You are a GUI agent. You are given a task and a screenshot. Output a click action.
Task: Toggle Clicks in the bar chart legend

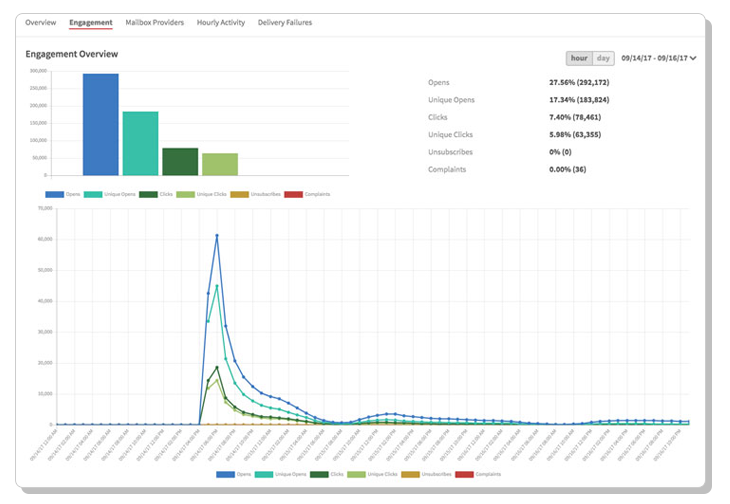click(156, 194)
